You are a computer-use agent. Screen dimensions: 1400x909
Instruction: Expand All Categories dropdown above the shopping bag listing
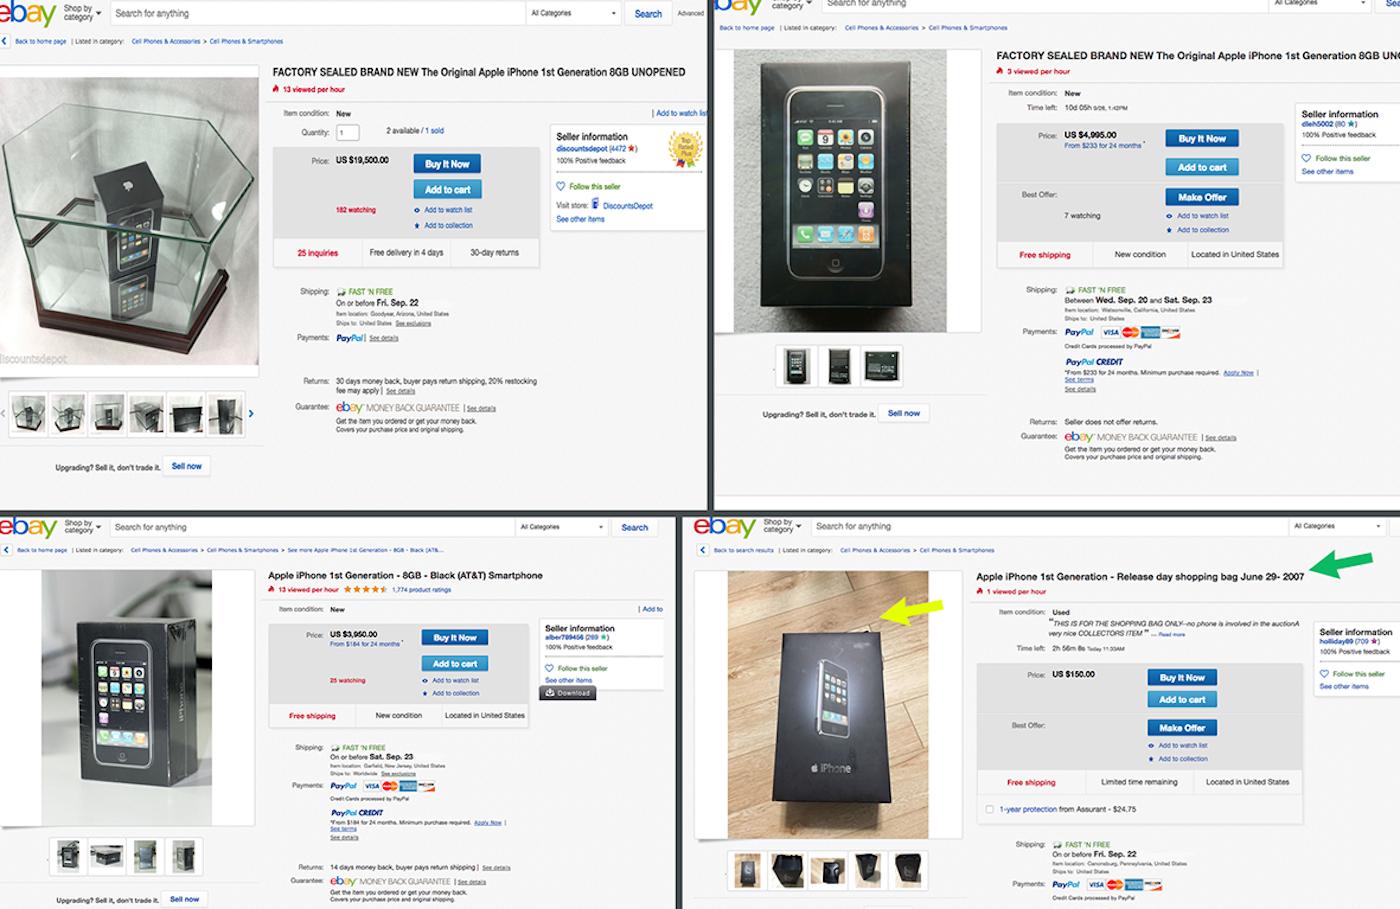[x=1336, y=526]
